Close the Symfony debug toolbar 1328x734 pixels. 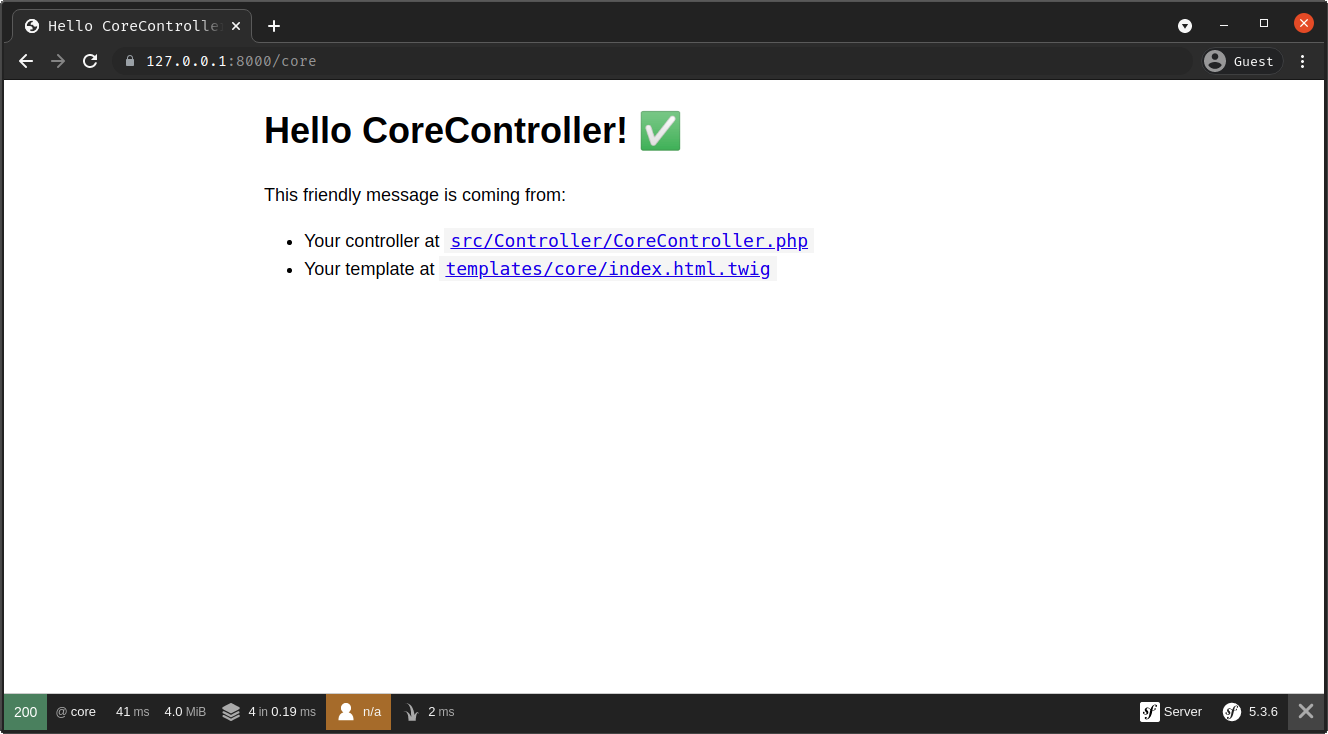coord(1306,712)
